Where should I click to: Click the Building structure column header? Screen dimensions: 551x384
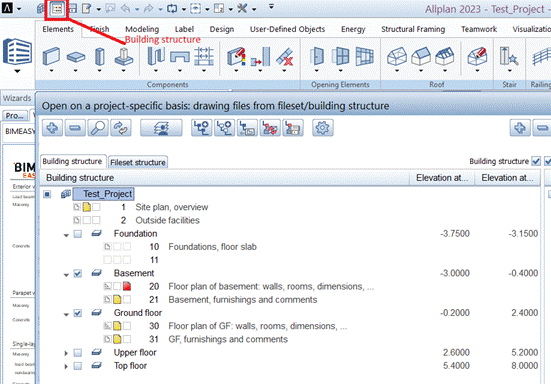(x=225, y=178)
